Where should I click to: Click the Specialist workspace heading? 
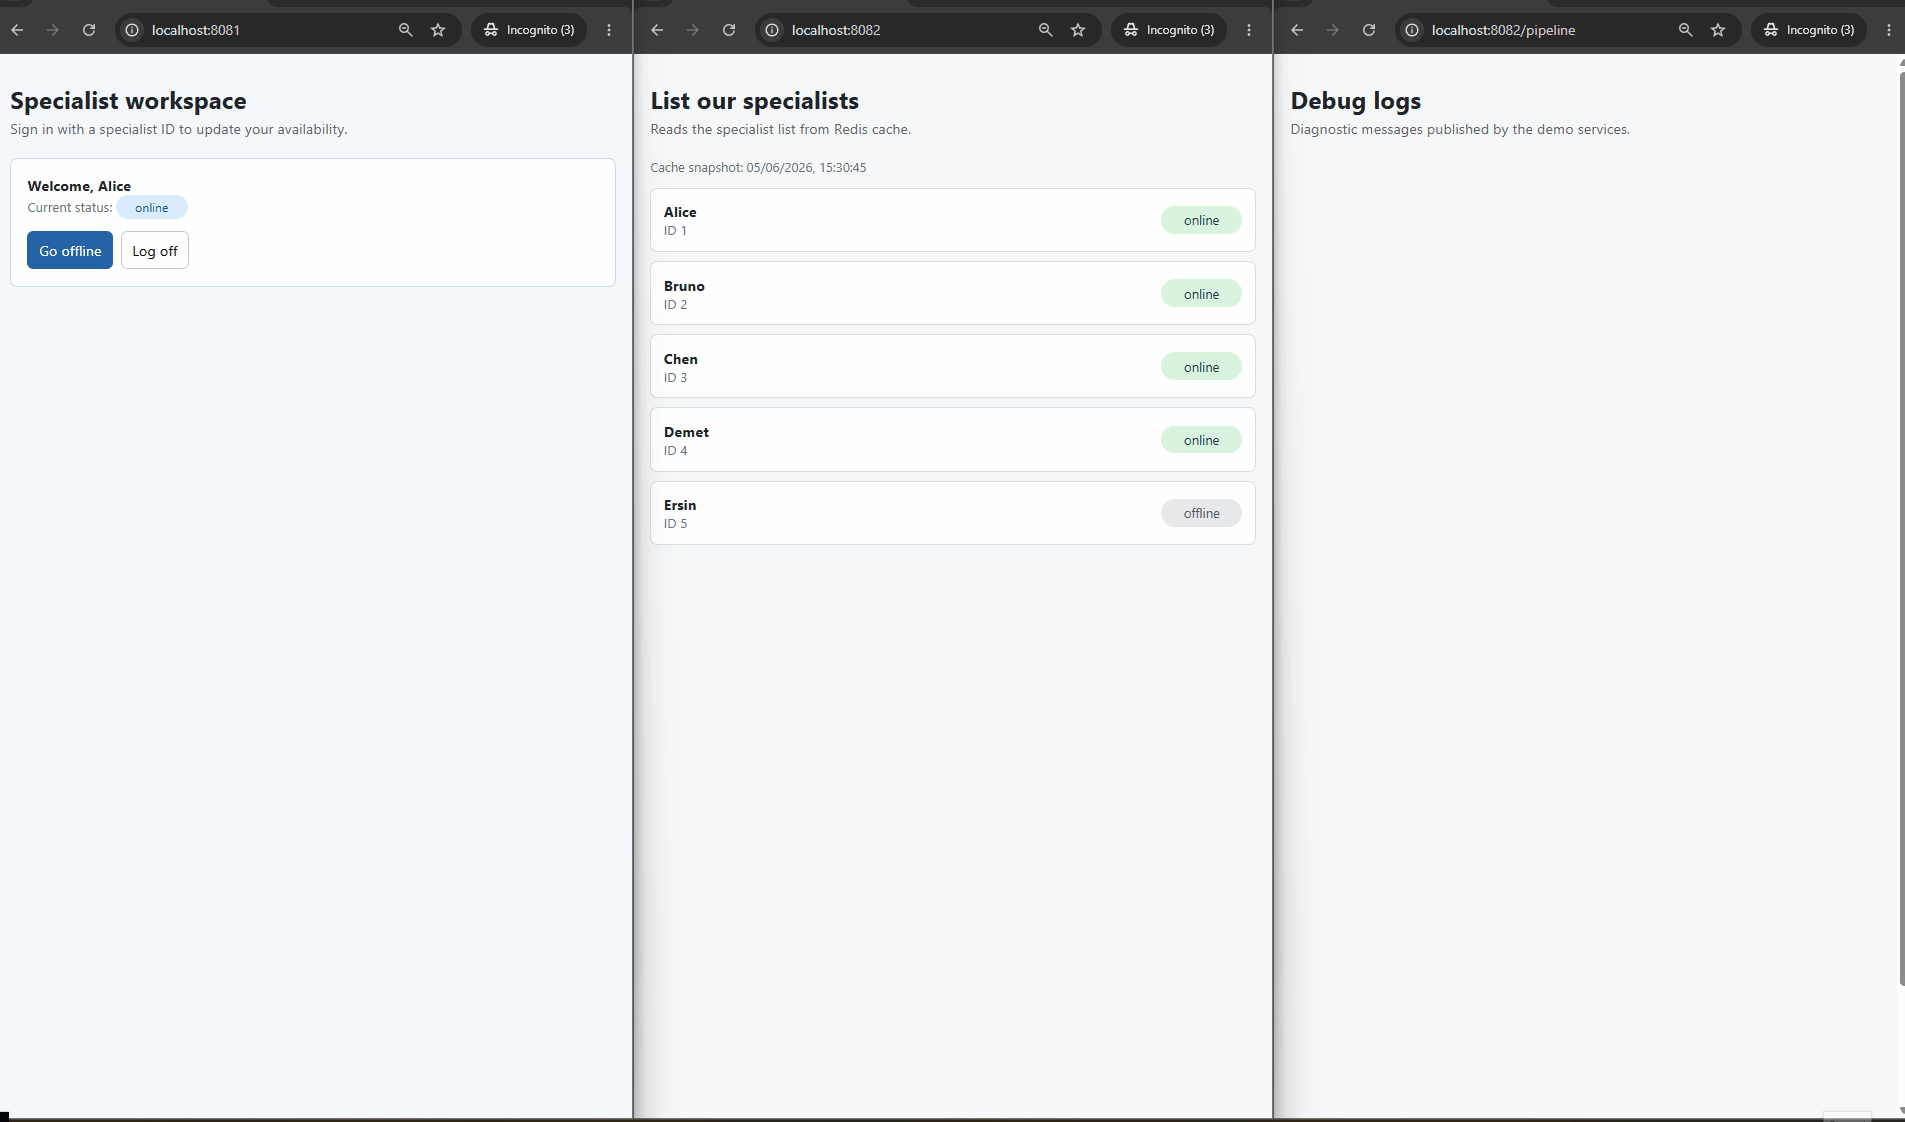(x=128, y=101)
